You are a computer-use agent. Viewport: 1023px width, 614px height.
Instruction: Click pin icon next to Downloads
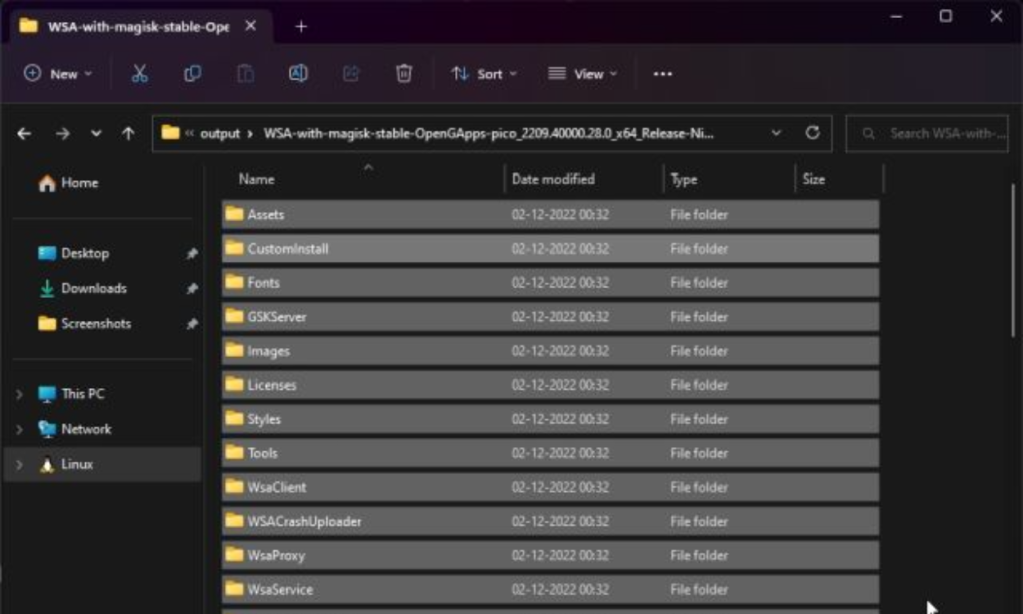click(x=192, y=288)
